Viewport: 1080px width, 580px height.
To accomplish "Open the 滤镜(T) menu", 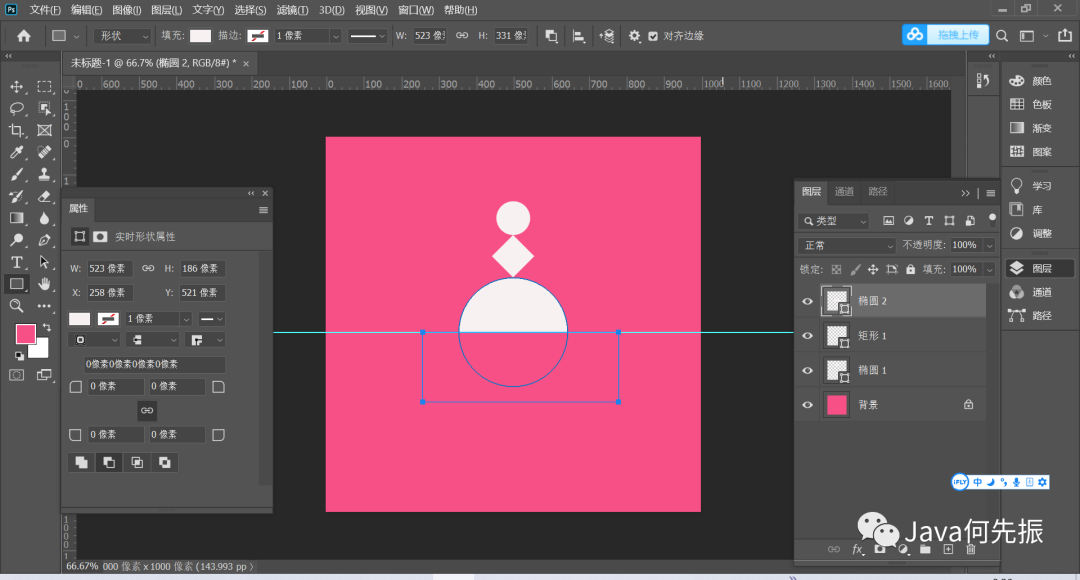I will coord(292,10).
